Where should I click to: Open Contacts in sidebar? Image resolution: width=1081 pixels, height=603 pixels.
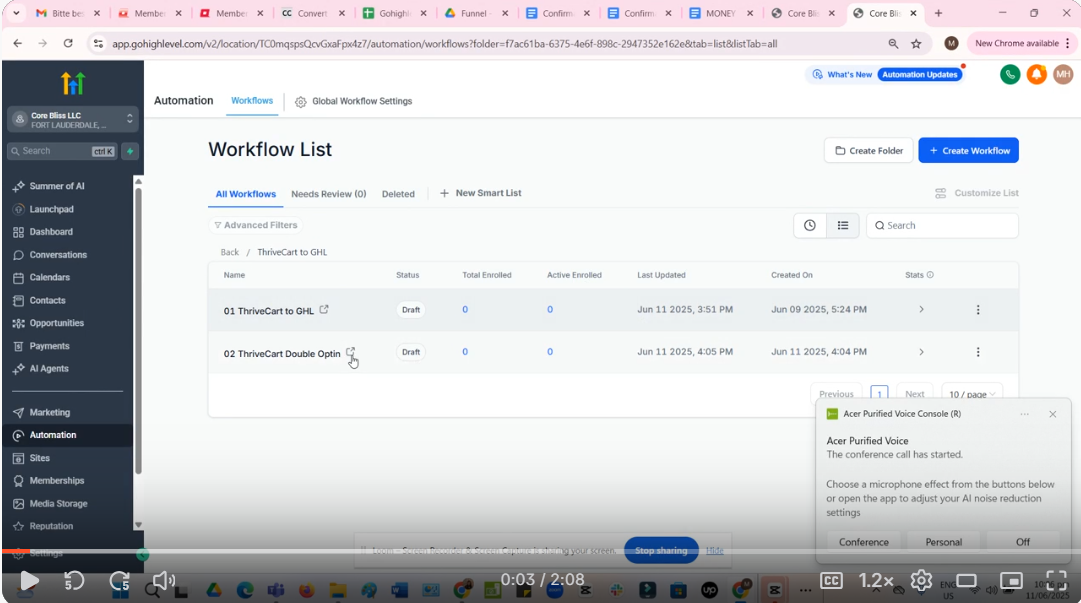(48, 300)
